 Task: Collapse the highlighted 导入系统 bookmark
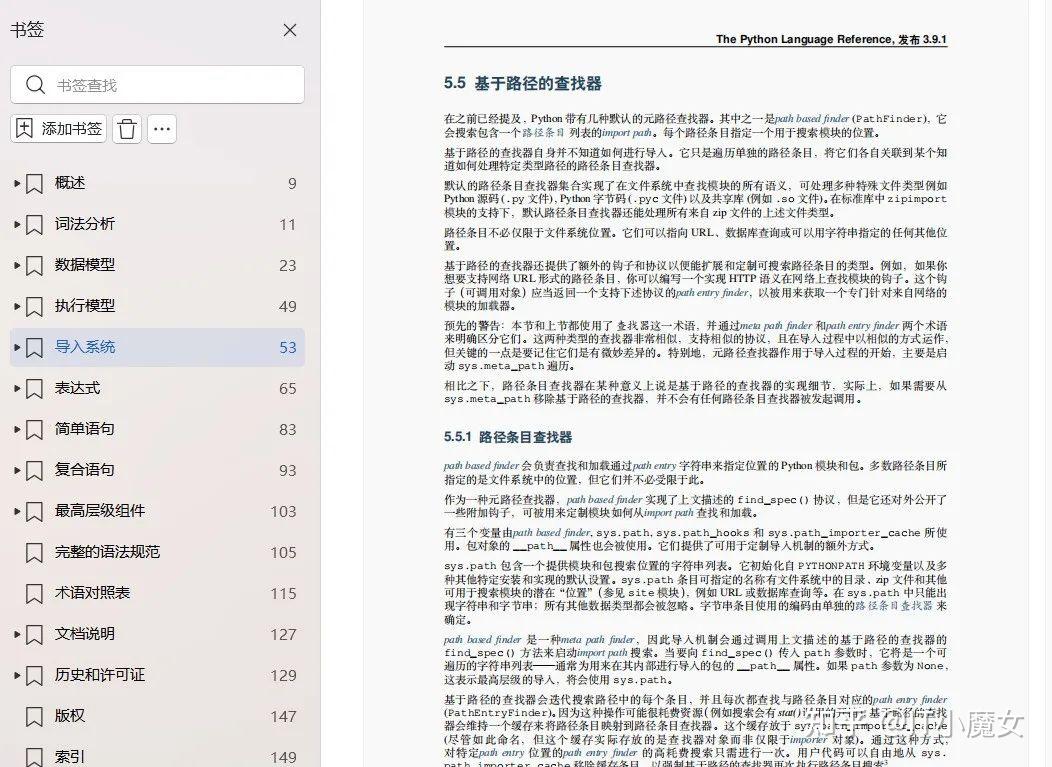pyautogui.click(x=16, y=347)
